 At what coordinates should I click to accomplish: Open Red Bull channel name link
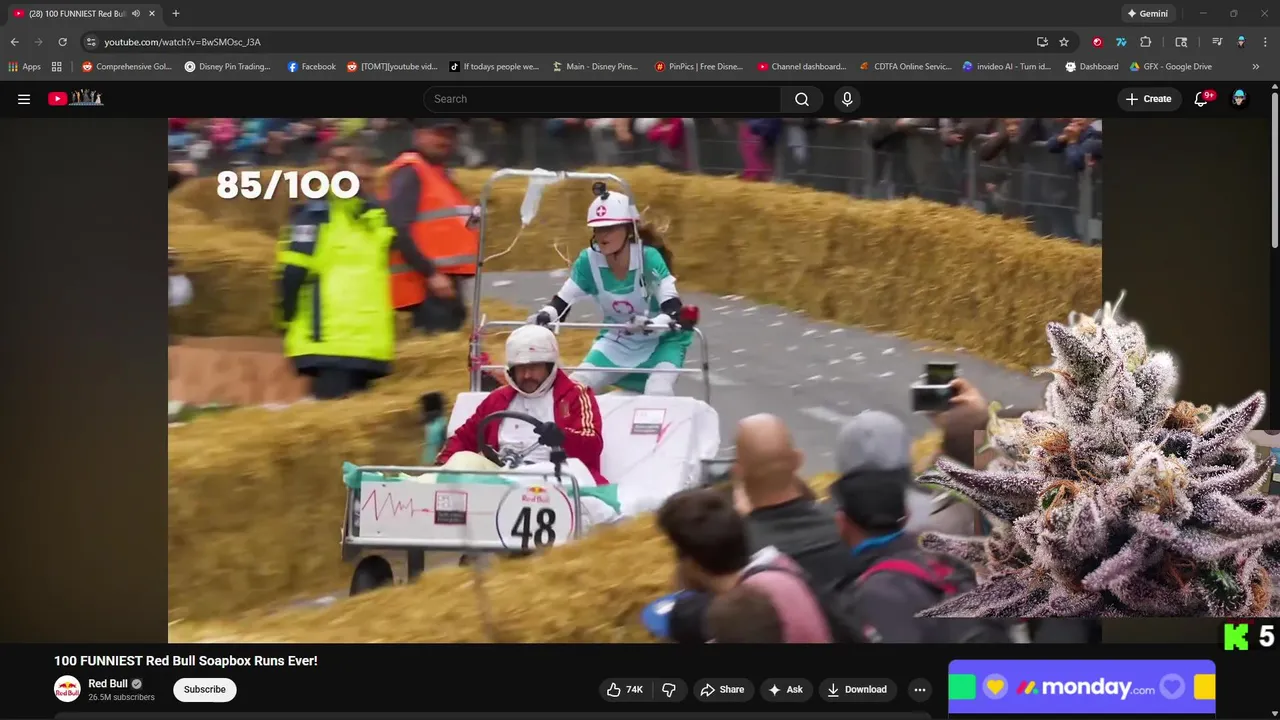coord(108,684)
